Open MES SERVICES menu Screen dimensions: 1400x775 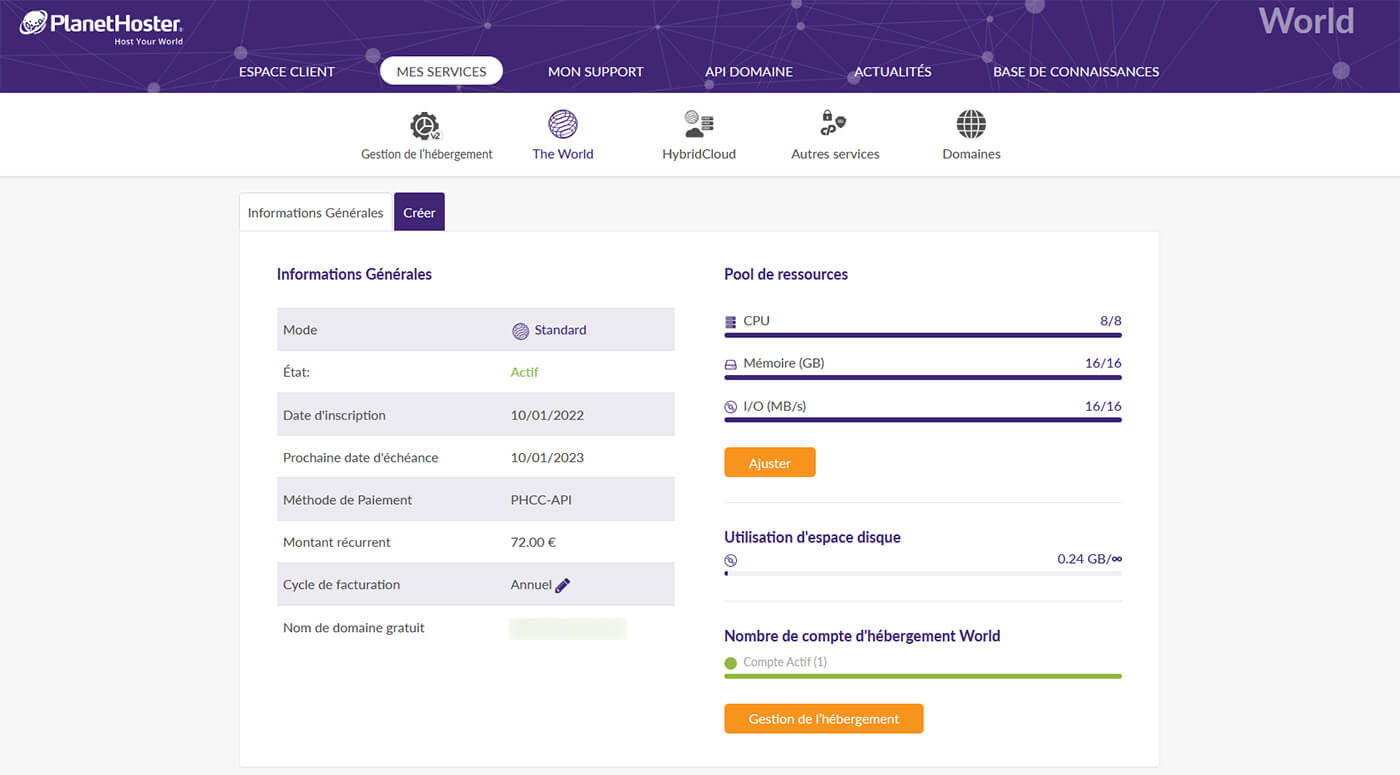(x=441, y=71)
